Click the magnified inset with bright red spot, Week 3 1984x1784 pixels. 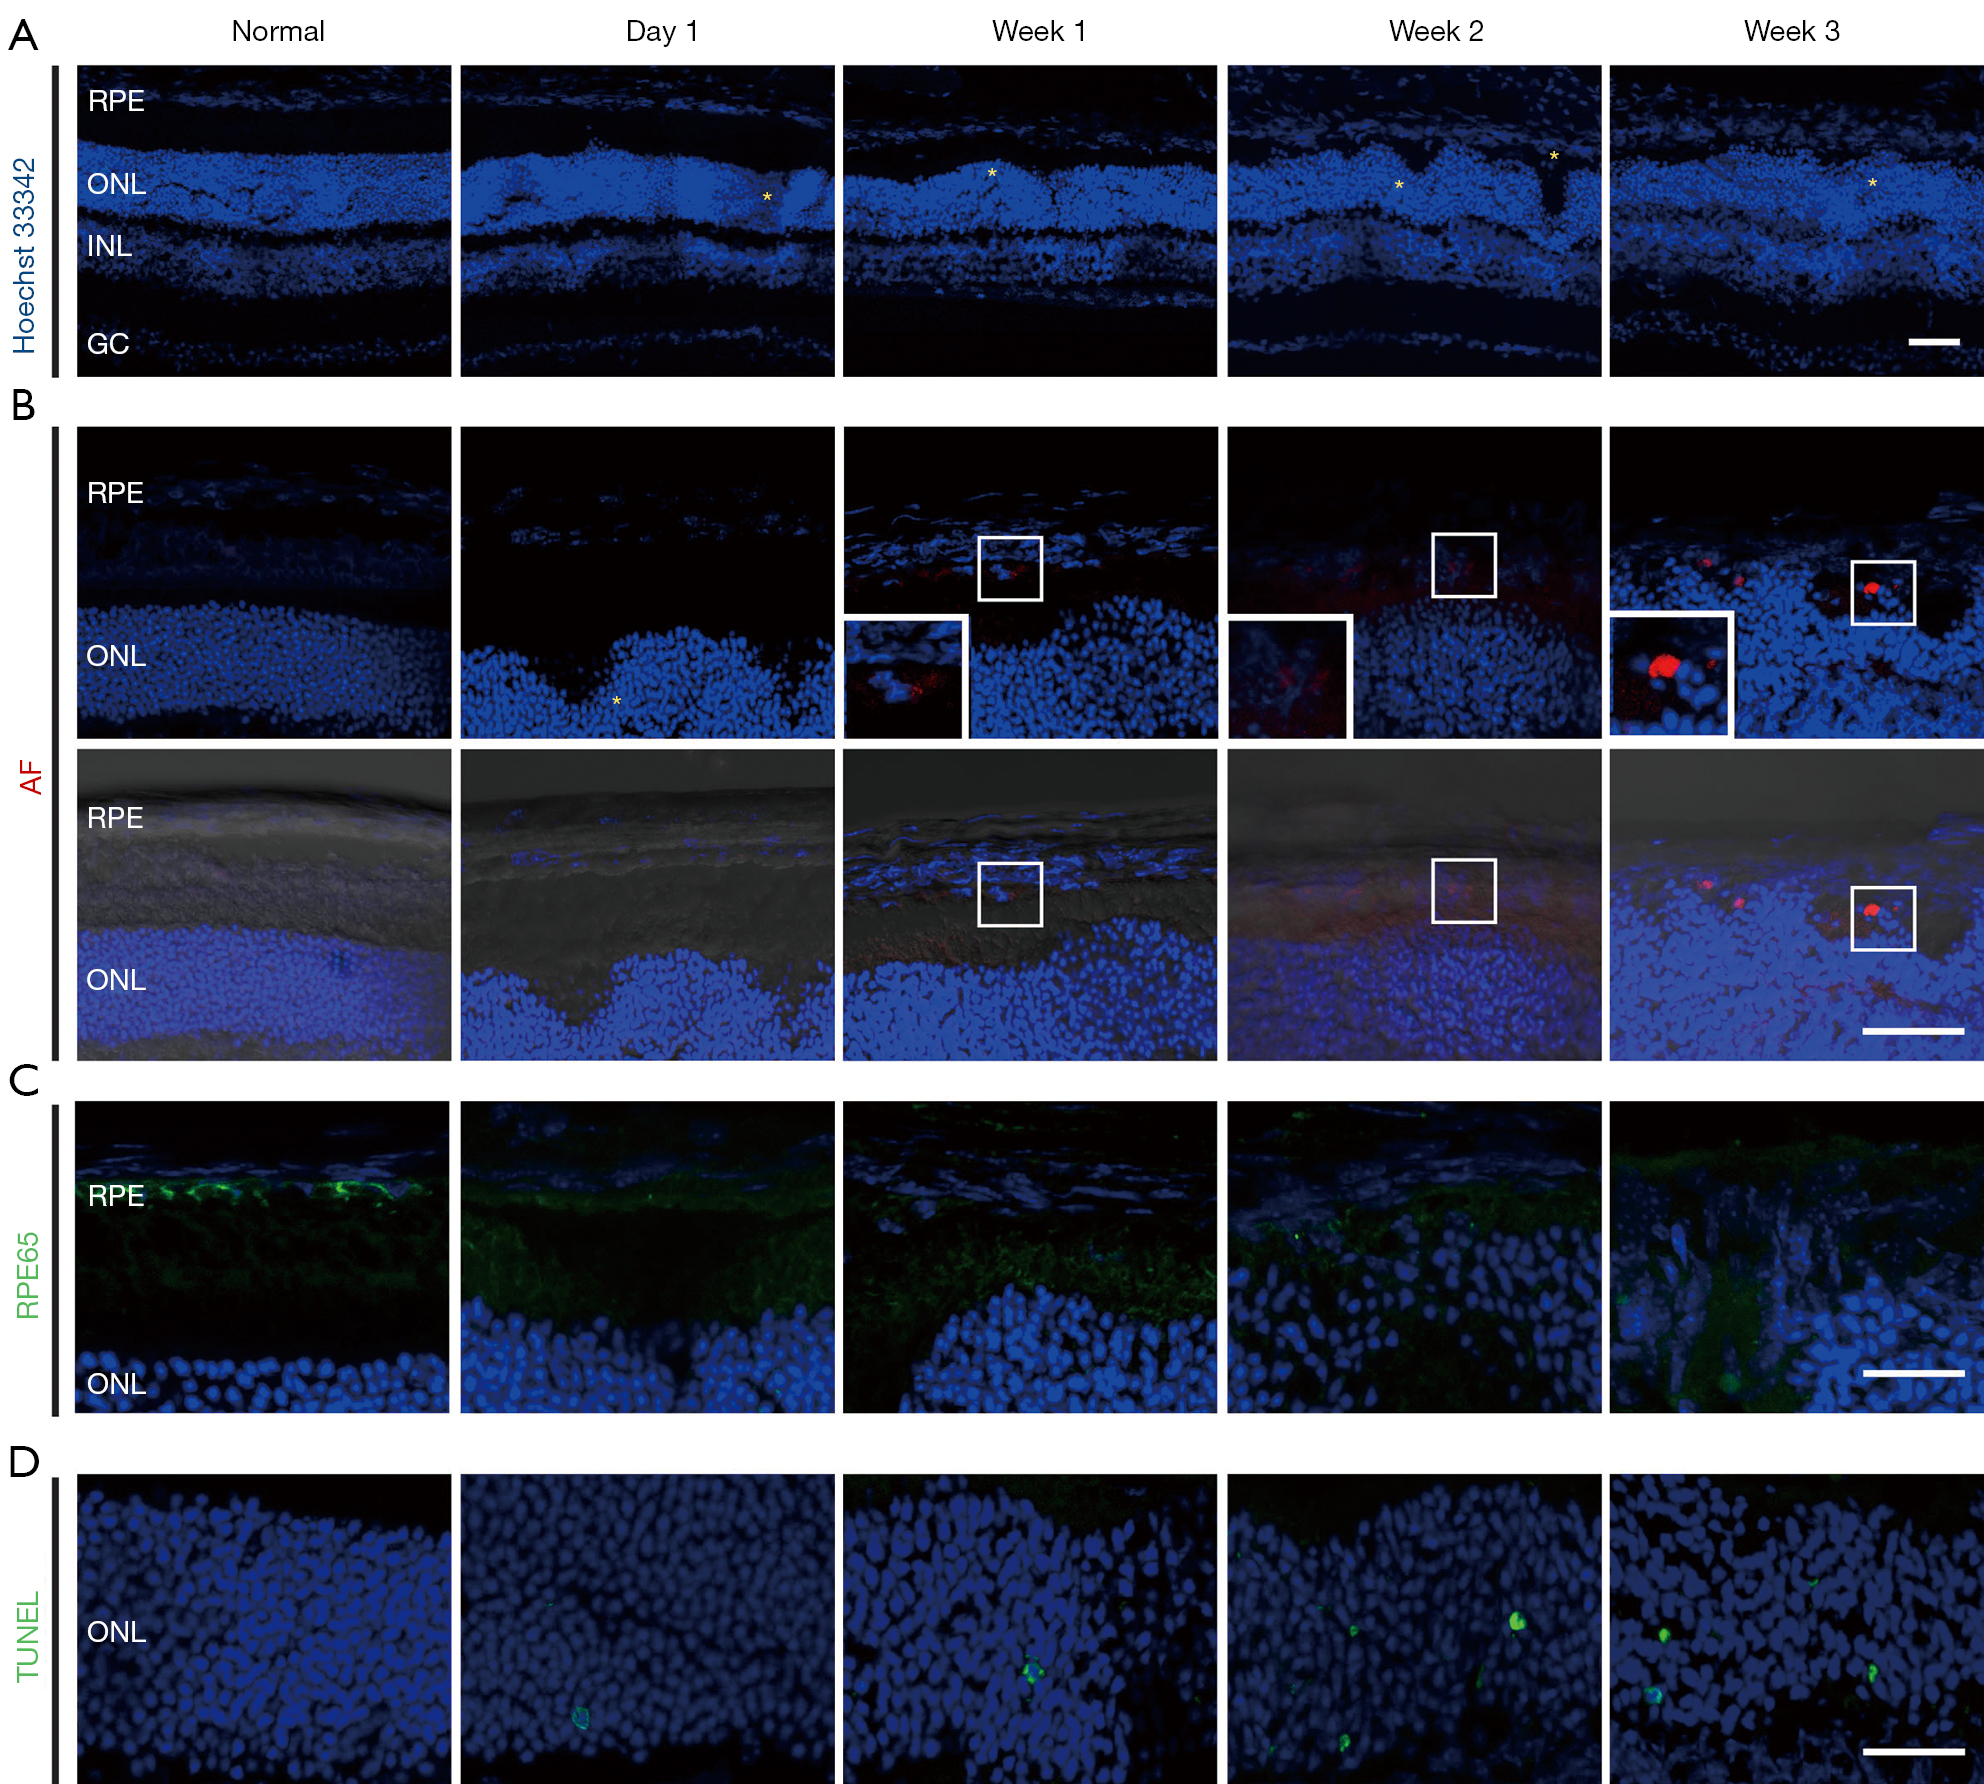coord(1670,675)
